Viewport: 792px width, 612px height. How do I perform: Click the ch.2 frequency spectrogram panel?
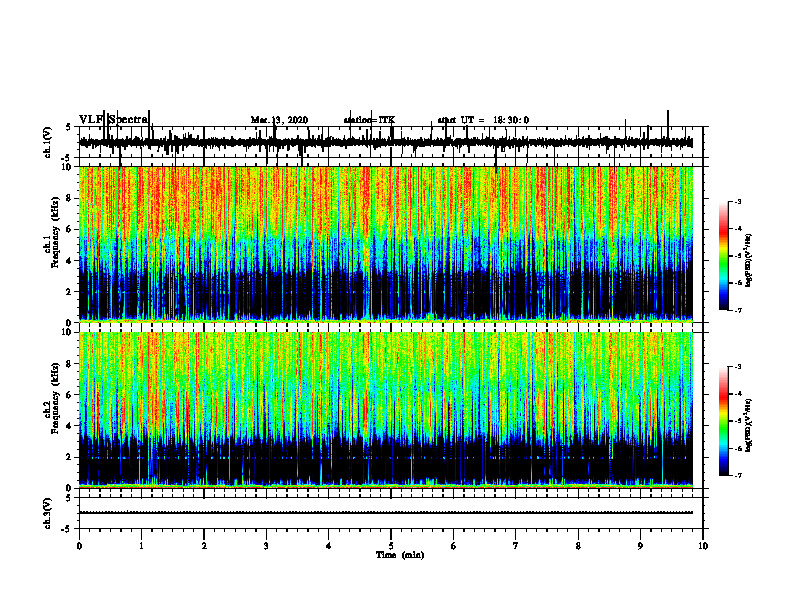(x=386, y=410)
